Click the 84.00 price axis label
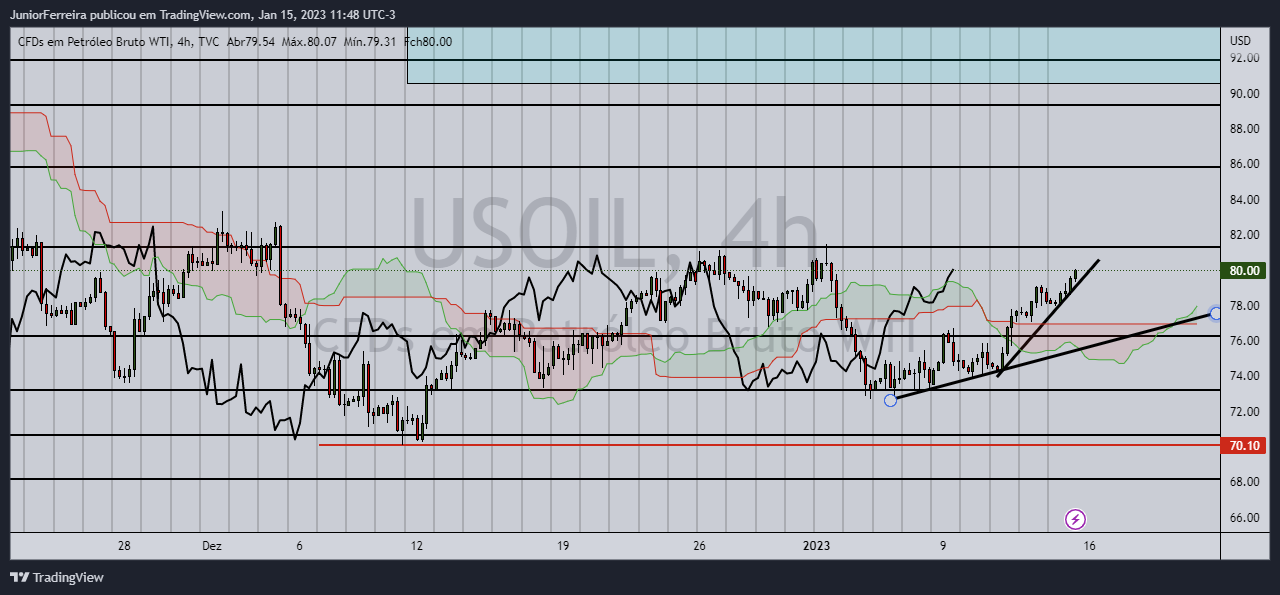The height and width of the screenshot is (595, 1280). click(1244, 200)
